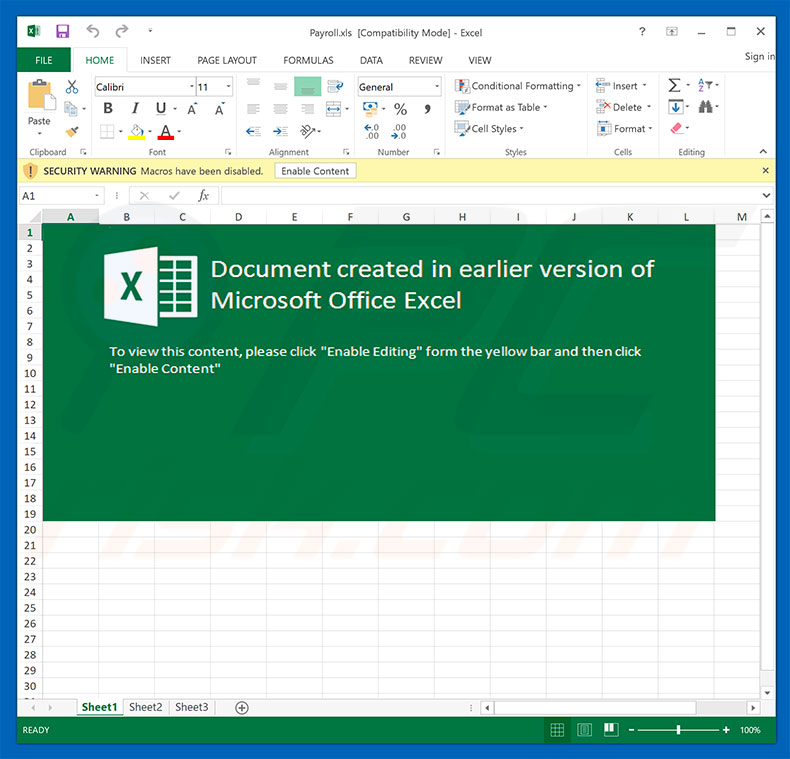
Task: Undo the last action
Action: tap(92, 31)
